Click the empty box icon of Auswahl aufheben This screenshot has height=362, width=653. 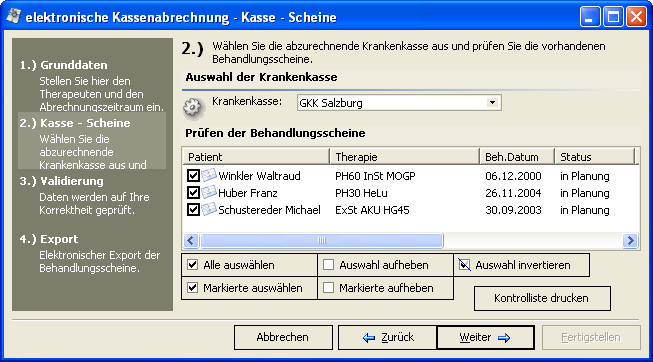(x=329, y=265)
